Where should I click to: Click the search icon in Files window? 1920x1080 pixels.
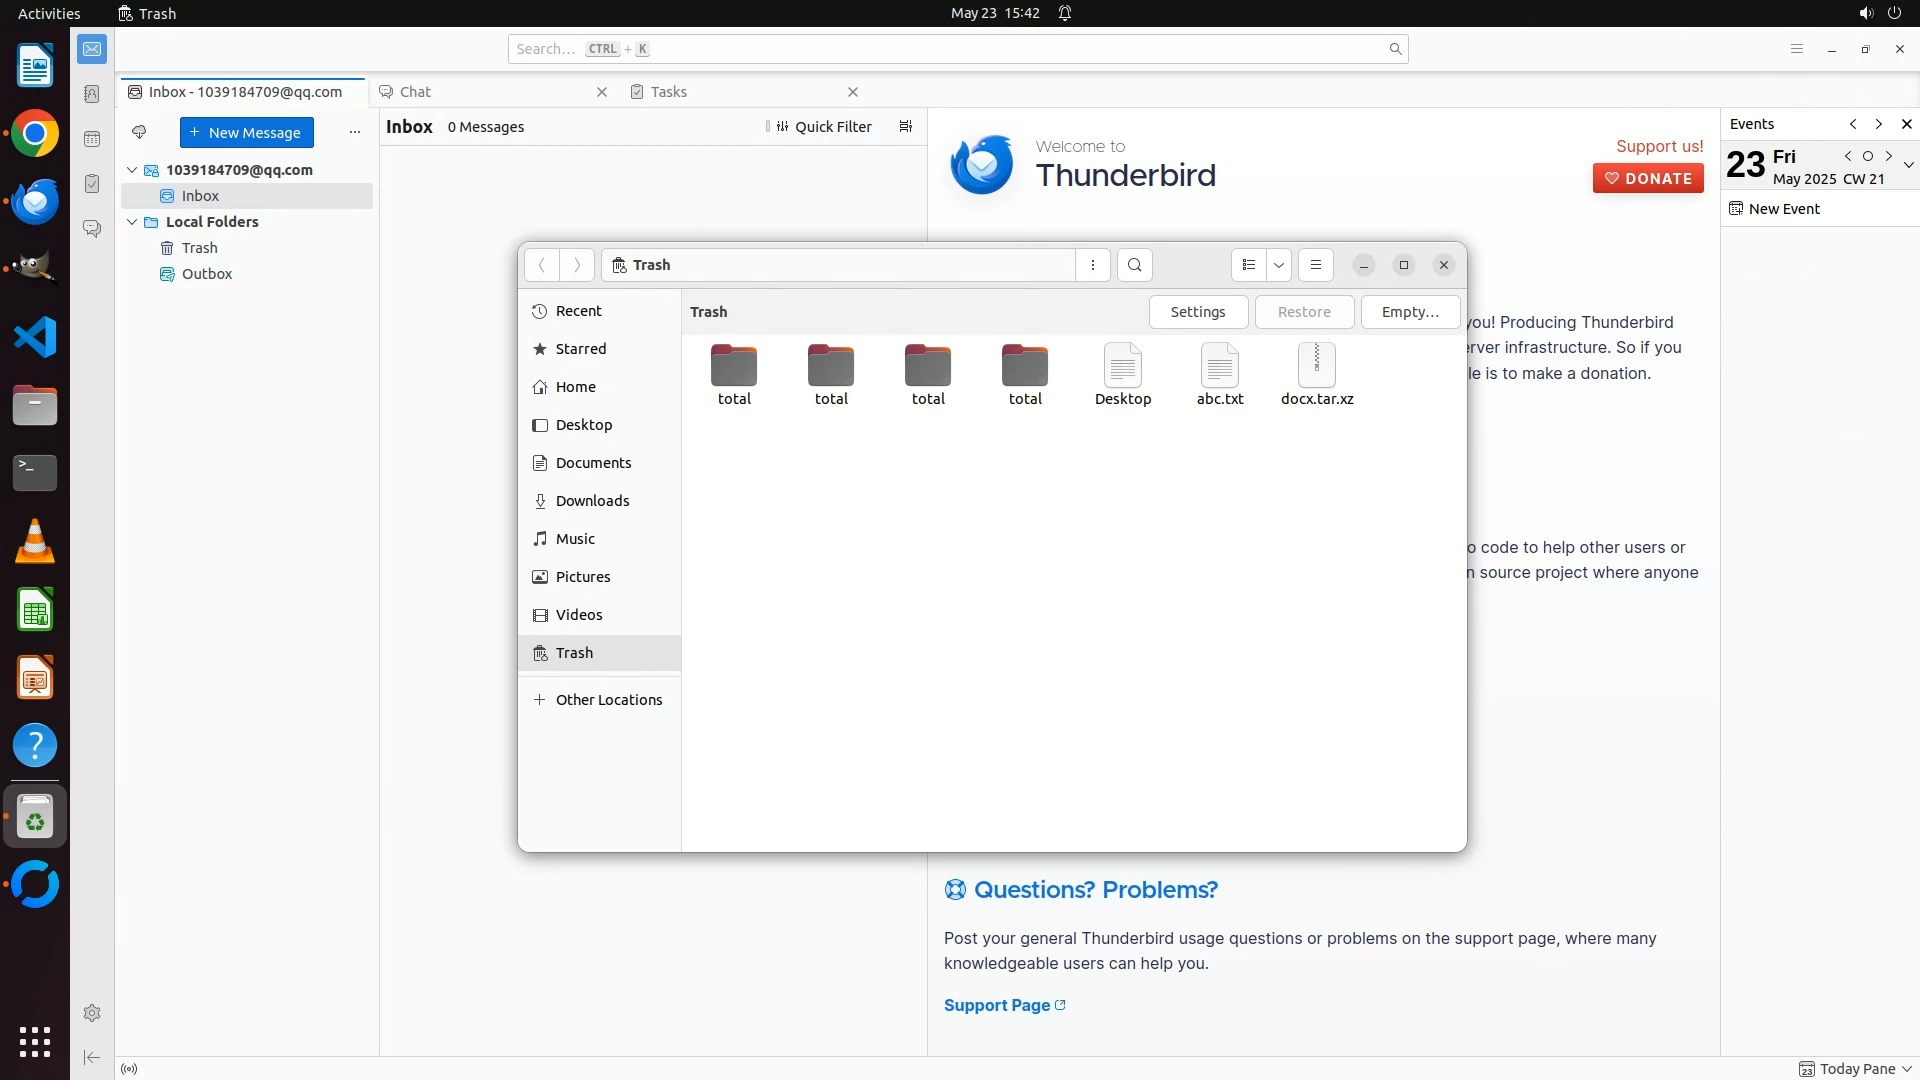[x=1134, y=265]
